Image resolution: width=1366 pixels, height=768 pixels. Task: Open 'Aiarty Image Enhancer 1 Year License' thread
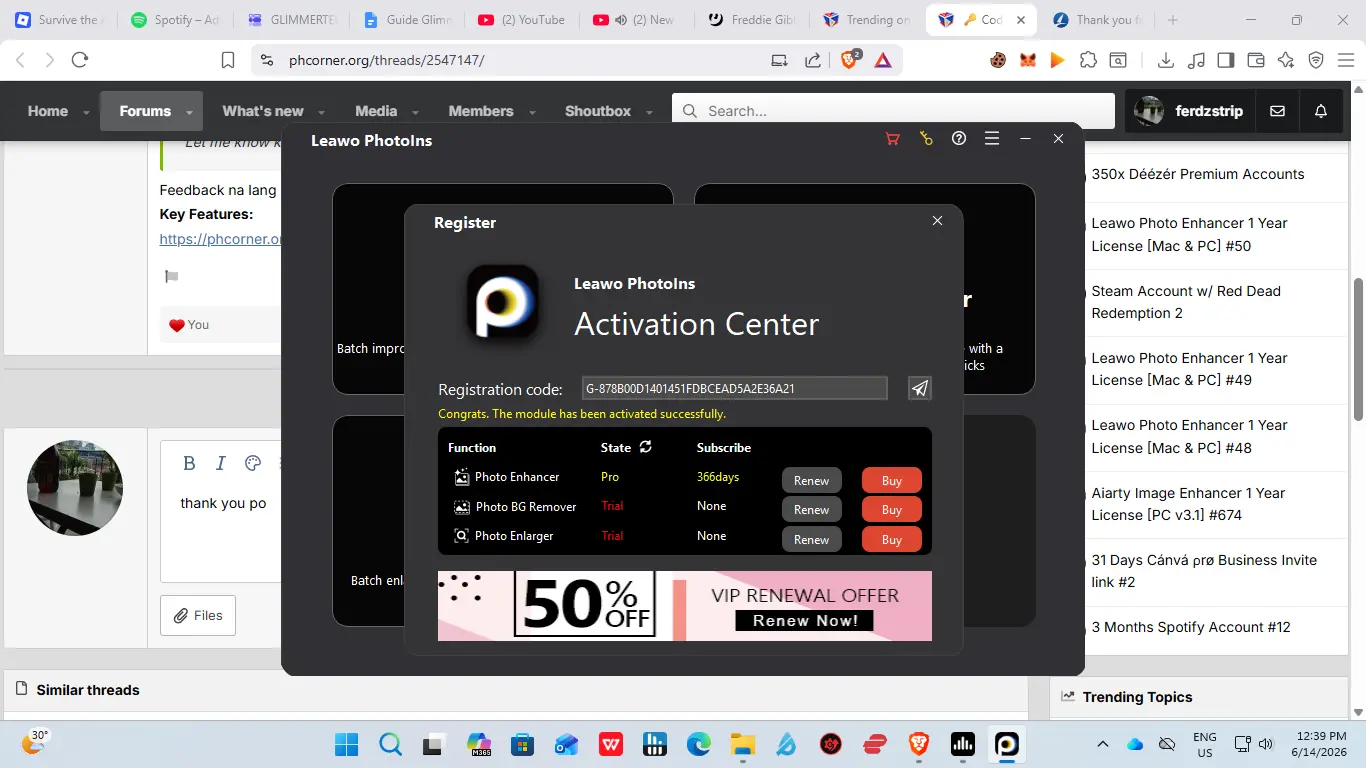(x=1188, y=504)
